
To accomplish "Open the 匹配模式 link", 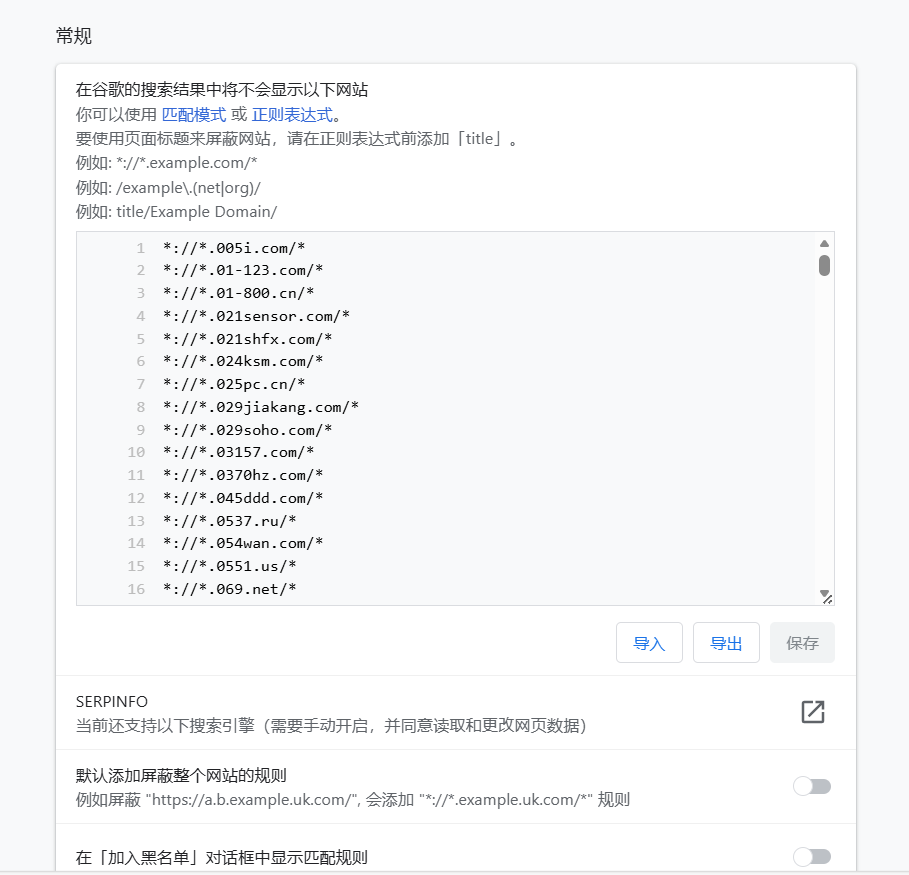I will click(x=194, y=114).
